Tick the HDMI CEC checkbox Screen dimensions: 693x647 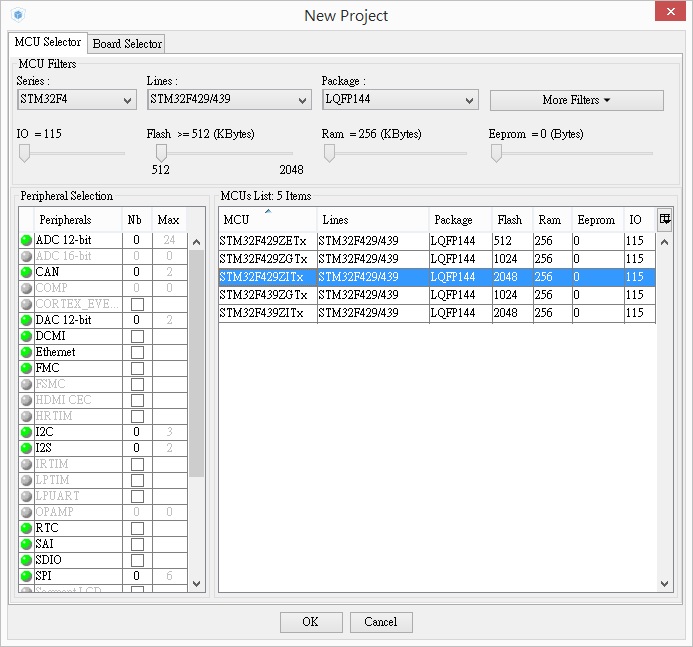point(137,400)
